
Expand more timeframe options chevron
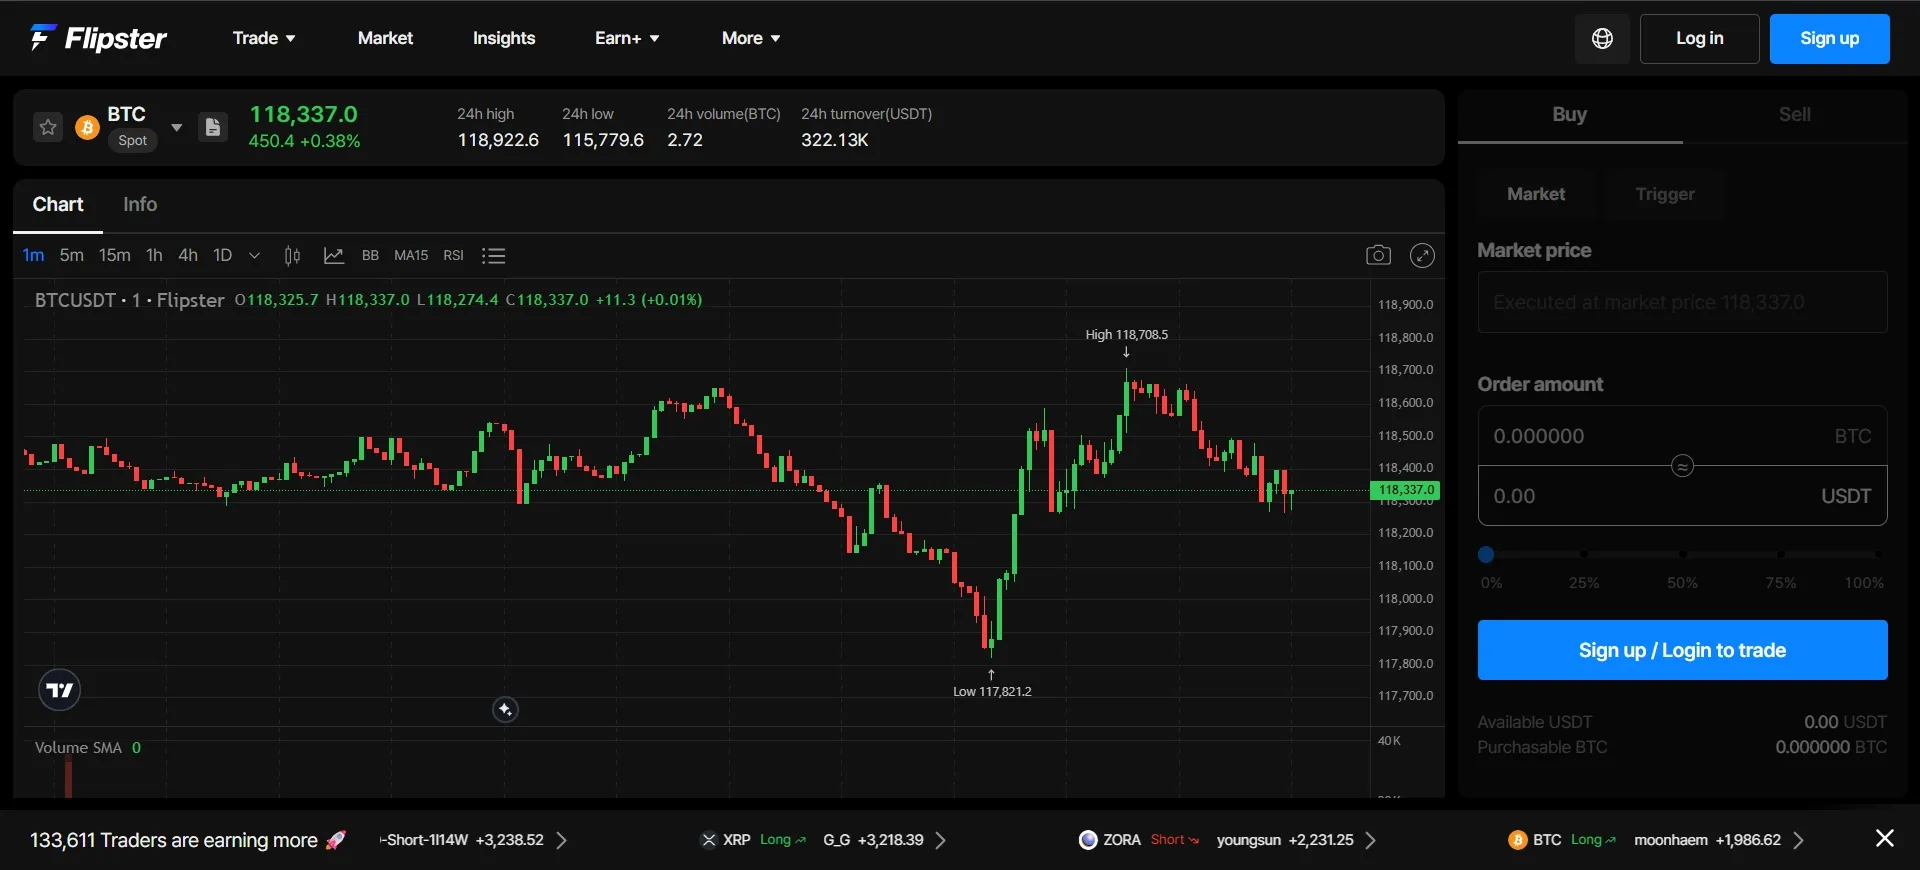[254, 256]
